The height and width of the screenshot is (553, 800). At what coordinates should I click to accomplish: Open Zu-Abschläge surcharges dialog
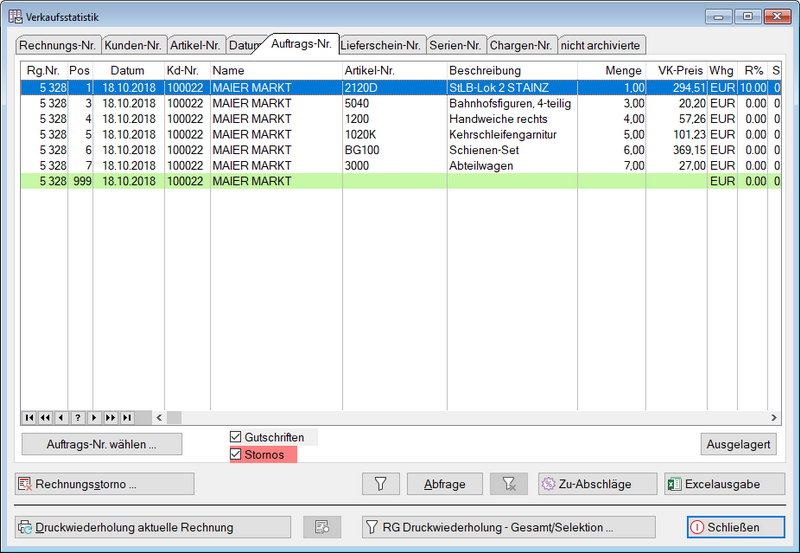tap(597, 484)
